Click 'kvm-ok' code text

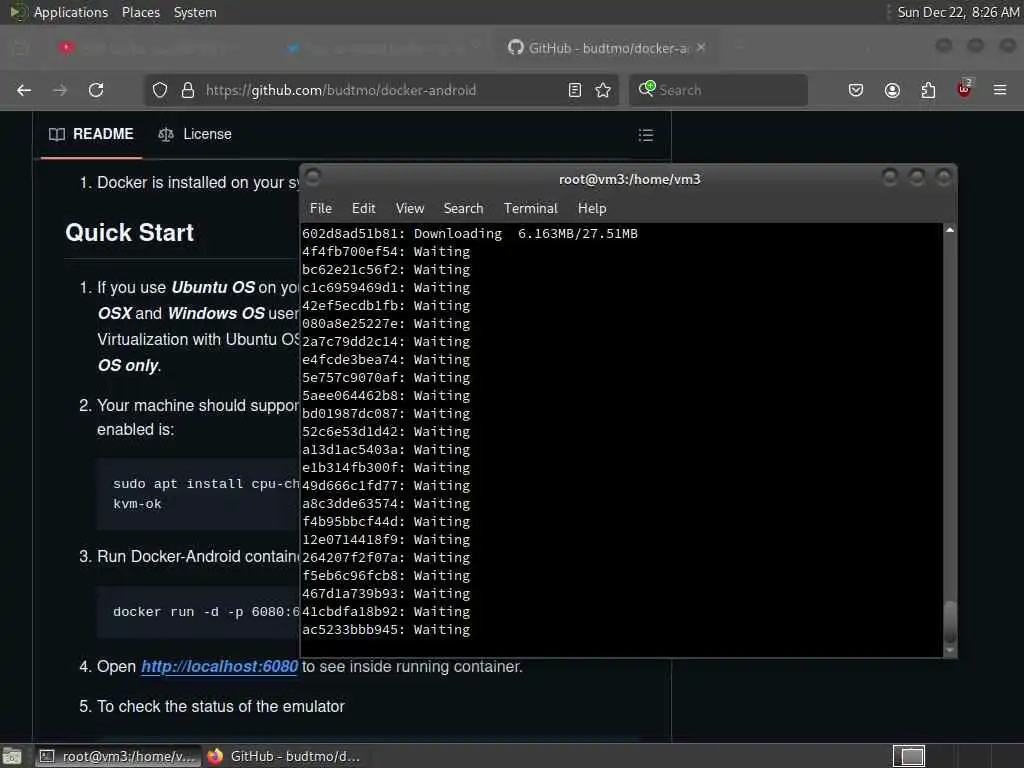pos(137,504)
